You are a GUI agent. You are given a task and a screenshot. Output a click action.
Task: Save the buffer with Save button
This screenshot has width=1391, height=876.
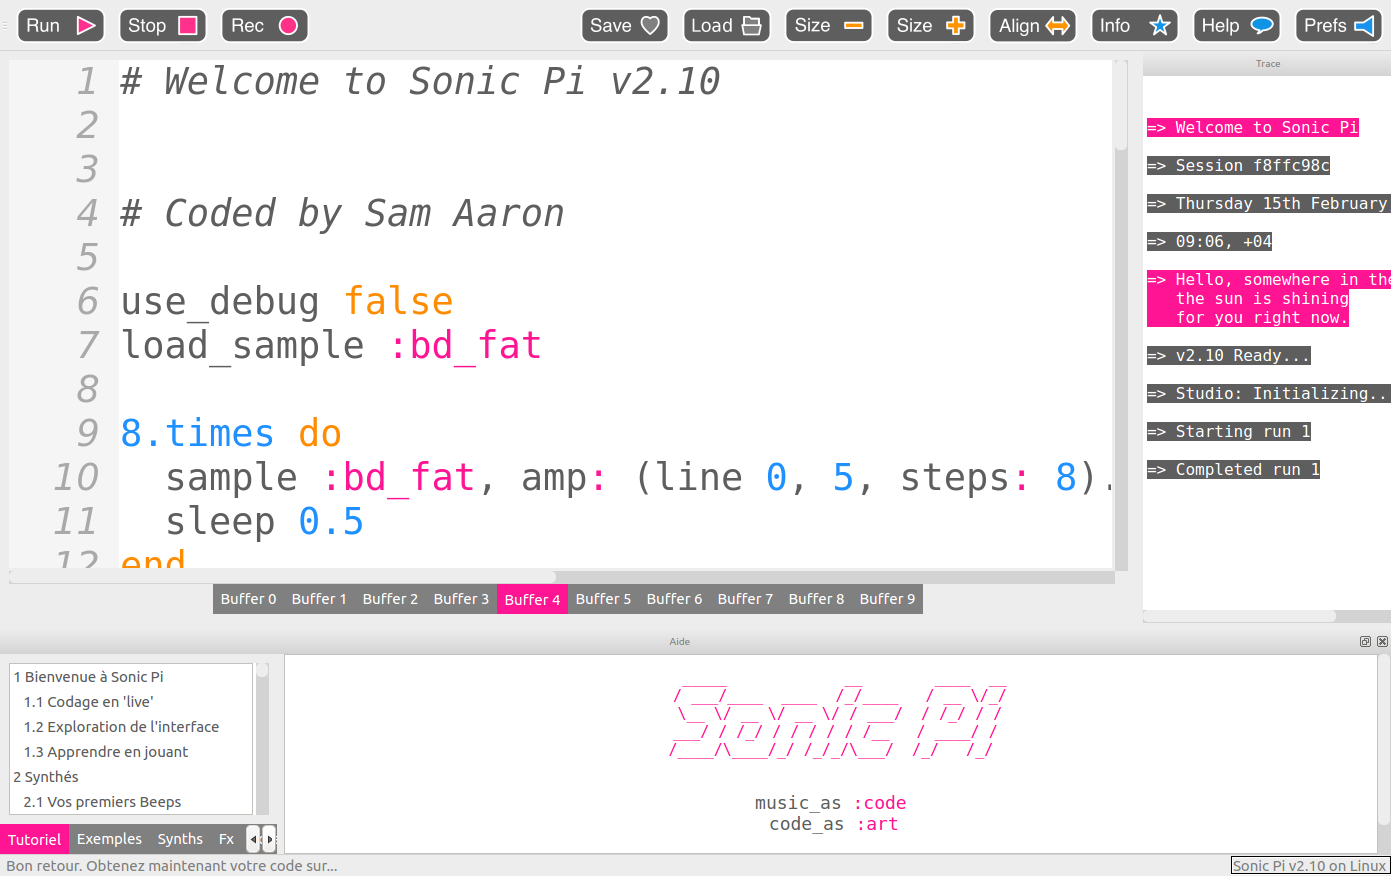(x=624, y=26)
